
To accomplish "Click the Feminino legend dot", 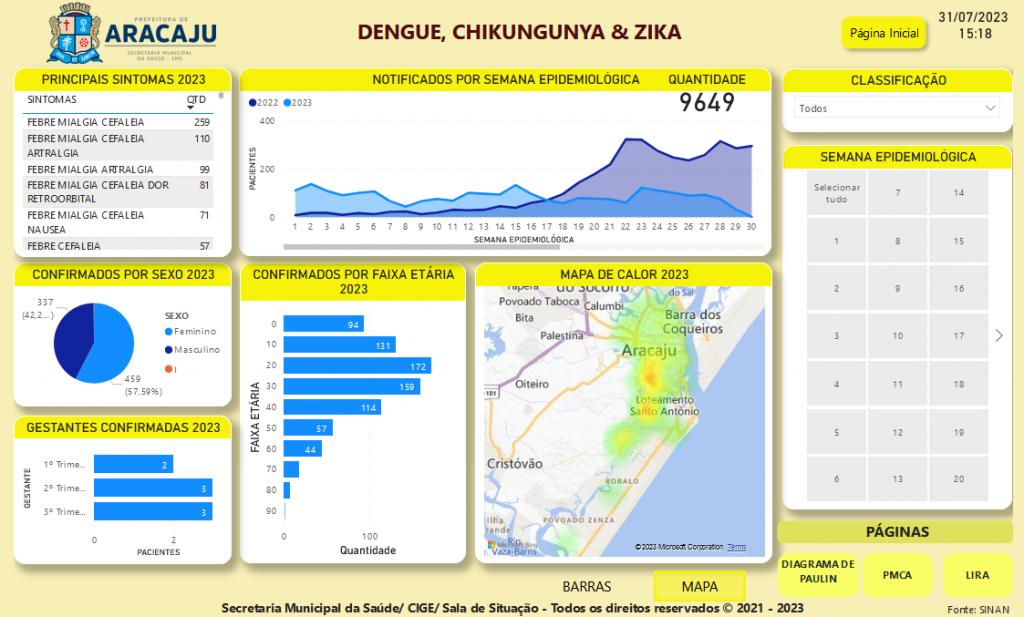I will 168,331.
